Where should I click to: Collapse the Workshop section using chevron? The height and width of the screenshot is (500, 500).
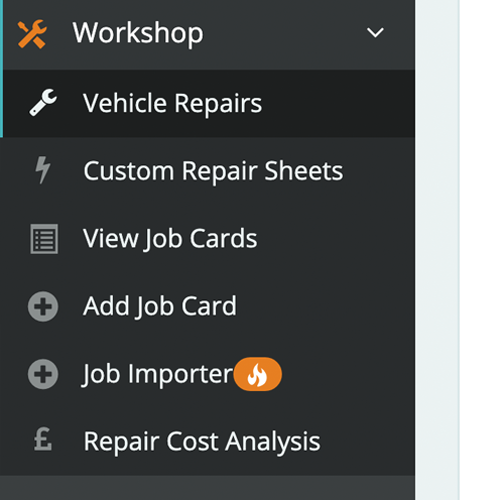point(375,33)
